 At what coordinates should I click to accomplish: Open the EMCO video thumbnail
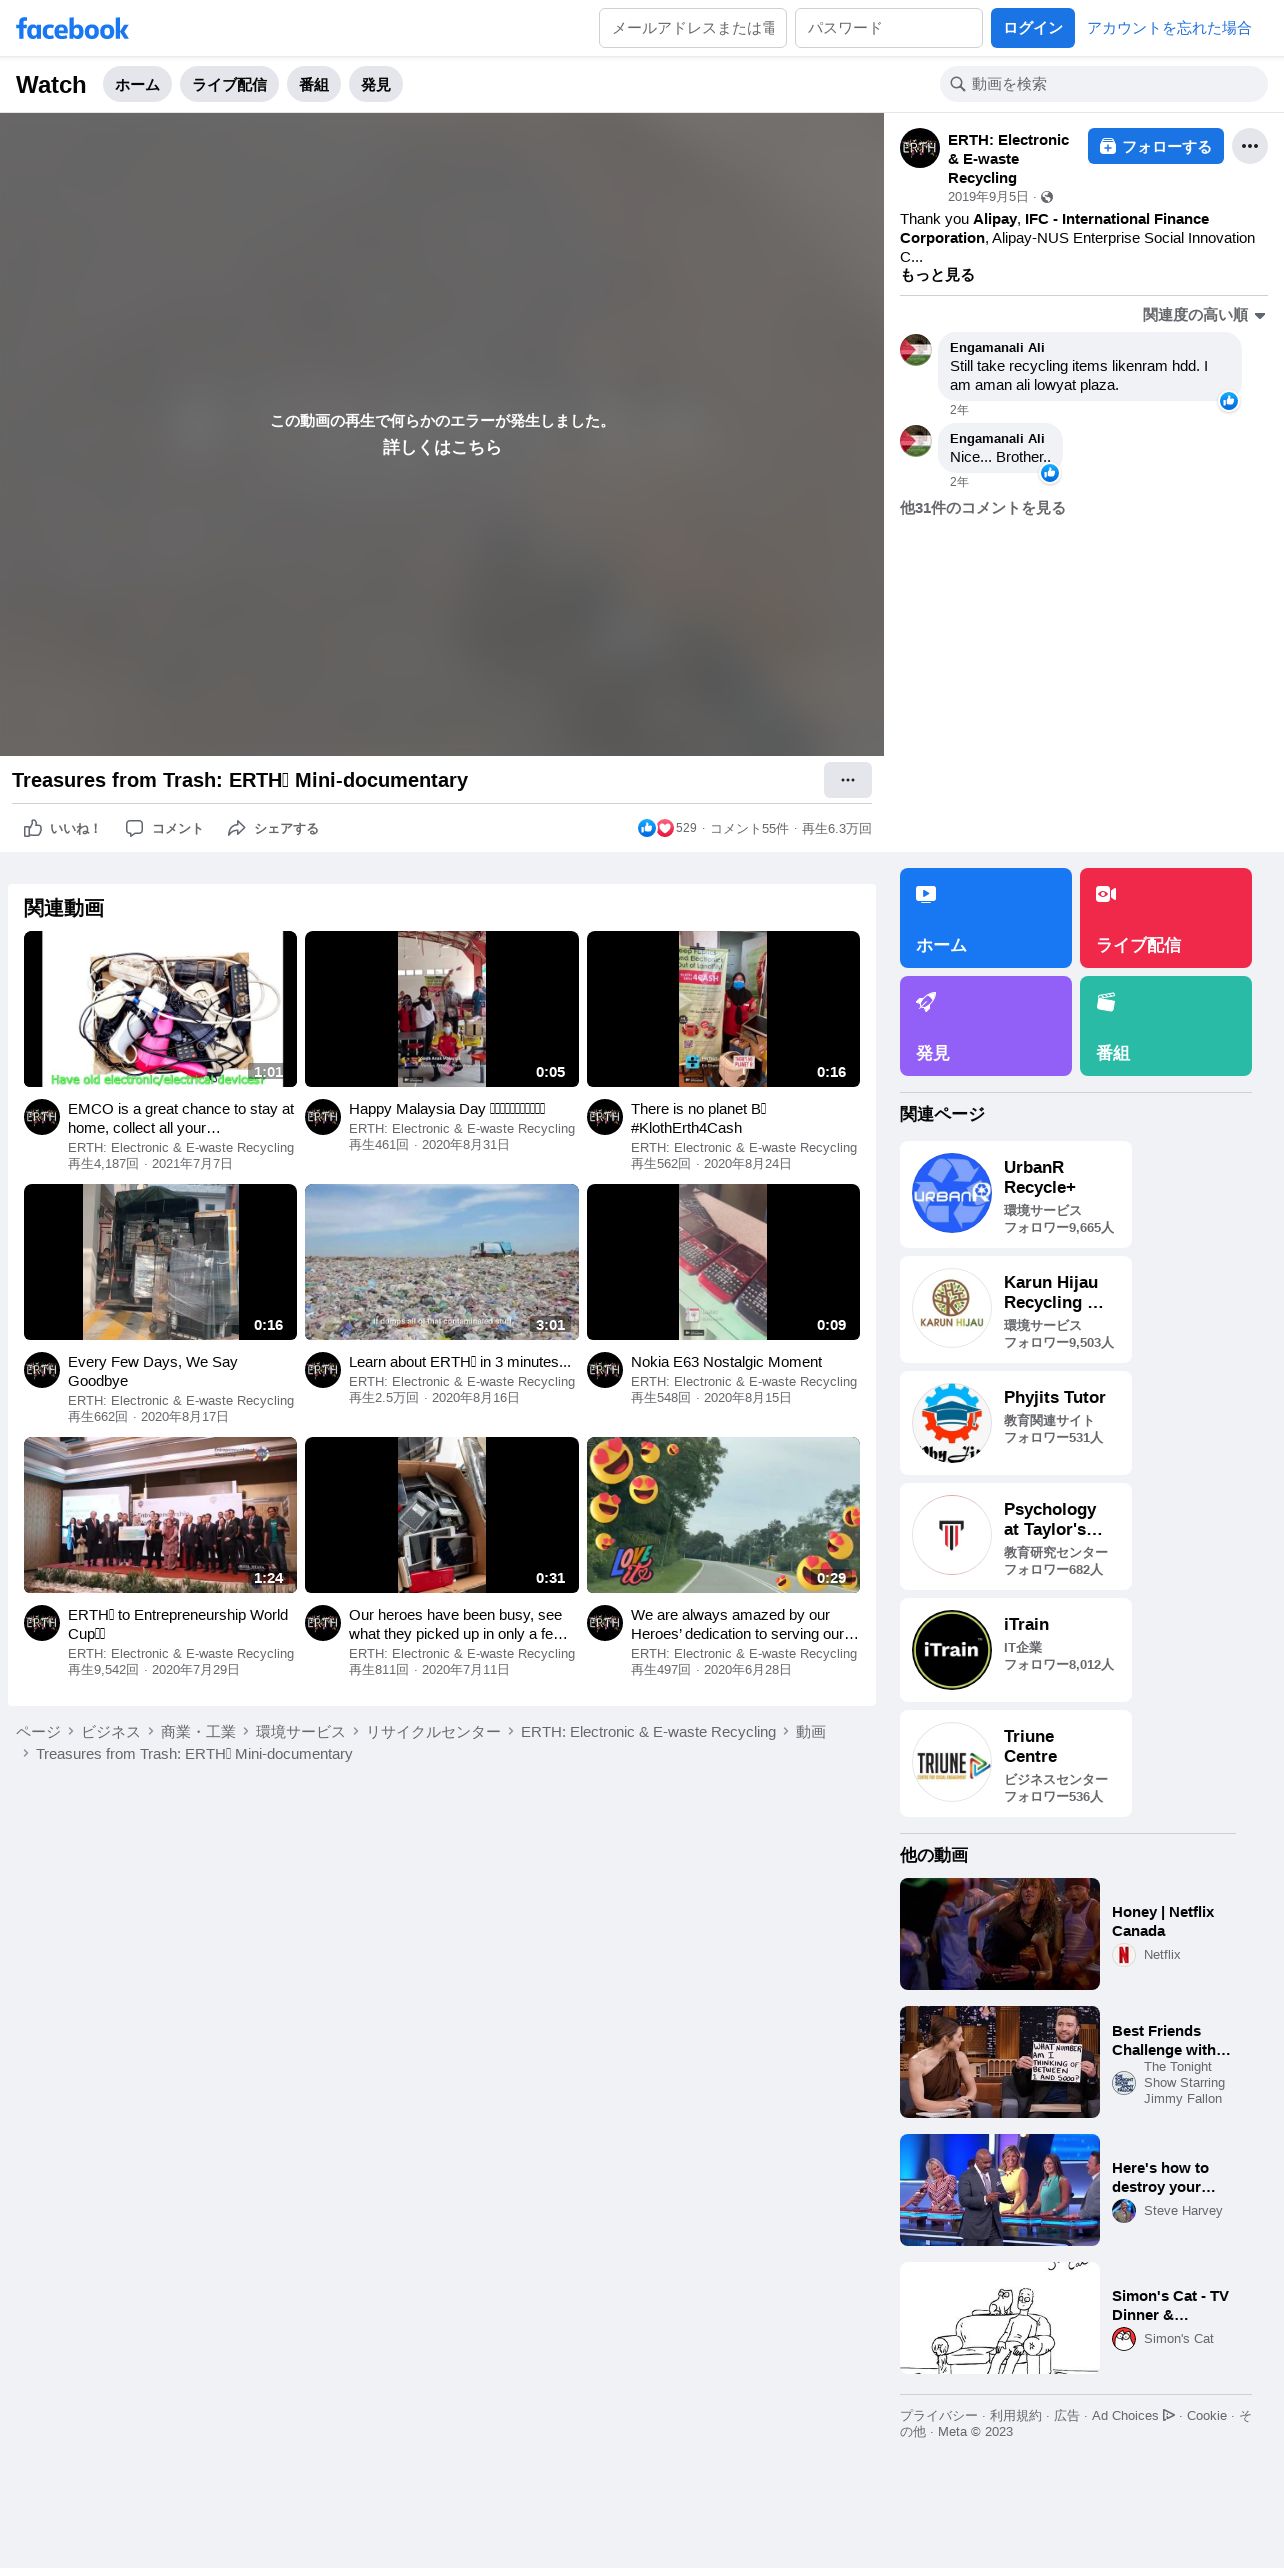(x=160, y=1009)
